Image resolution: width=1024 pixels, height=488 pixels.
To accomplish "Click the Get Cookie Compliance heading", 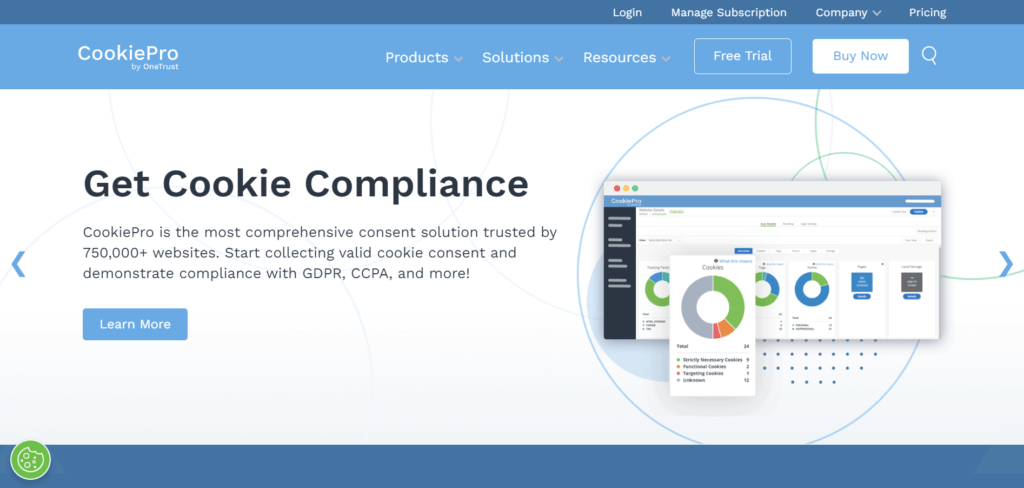I will click(x=305, y=183).
